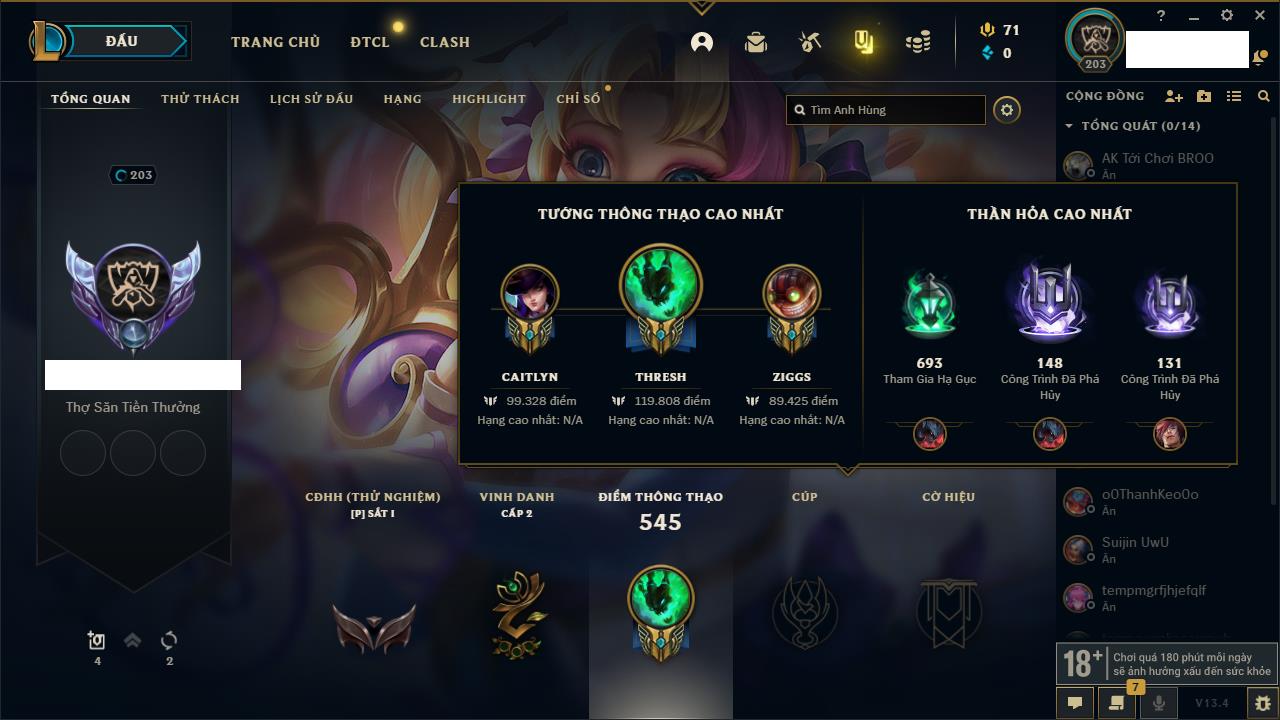Go to TRANG CHỦ home link
This screenshot has width=1280, height=720.
pyautogui.click(x=275, y=42)
